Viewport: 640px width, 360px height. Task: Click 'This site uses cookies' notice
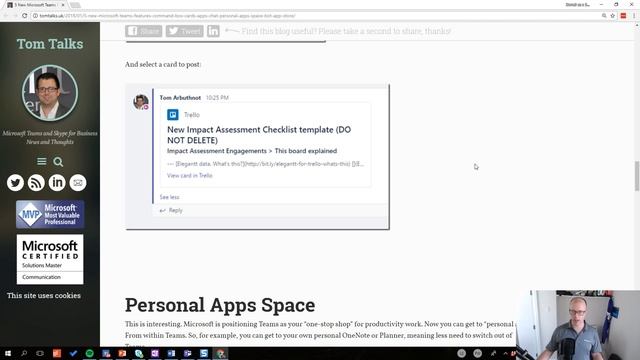(44, 296)
